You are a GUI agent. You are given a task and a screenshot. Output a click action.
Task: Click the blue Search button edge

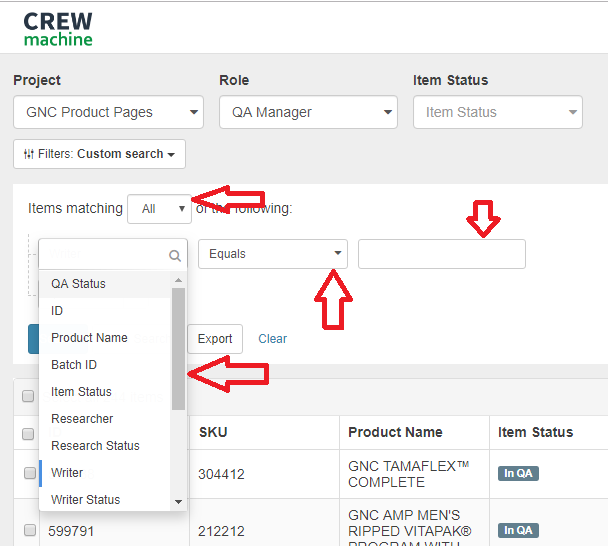click(x=33, y=339)
